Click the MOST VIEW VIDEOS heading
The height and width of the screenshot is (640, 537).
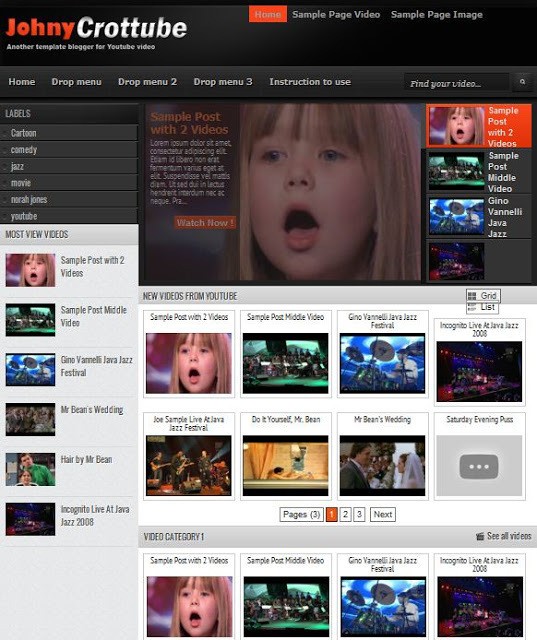[x=37, y=234]
